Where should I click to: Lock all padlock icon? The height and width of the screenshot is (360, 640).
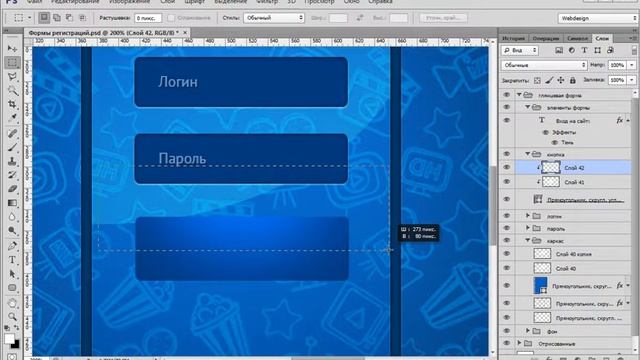click(x=573, y=80)
